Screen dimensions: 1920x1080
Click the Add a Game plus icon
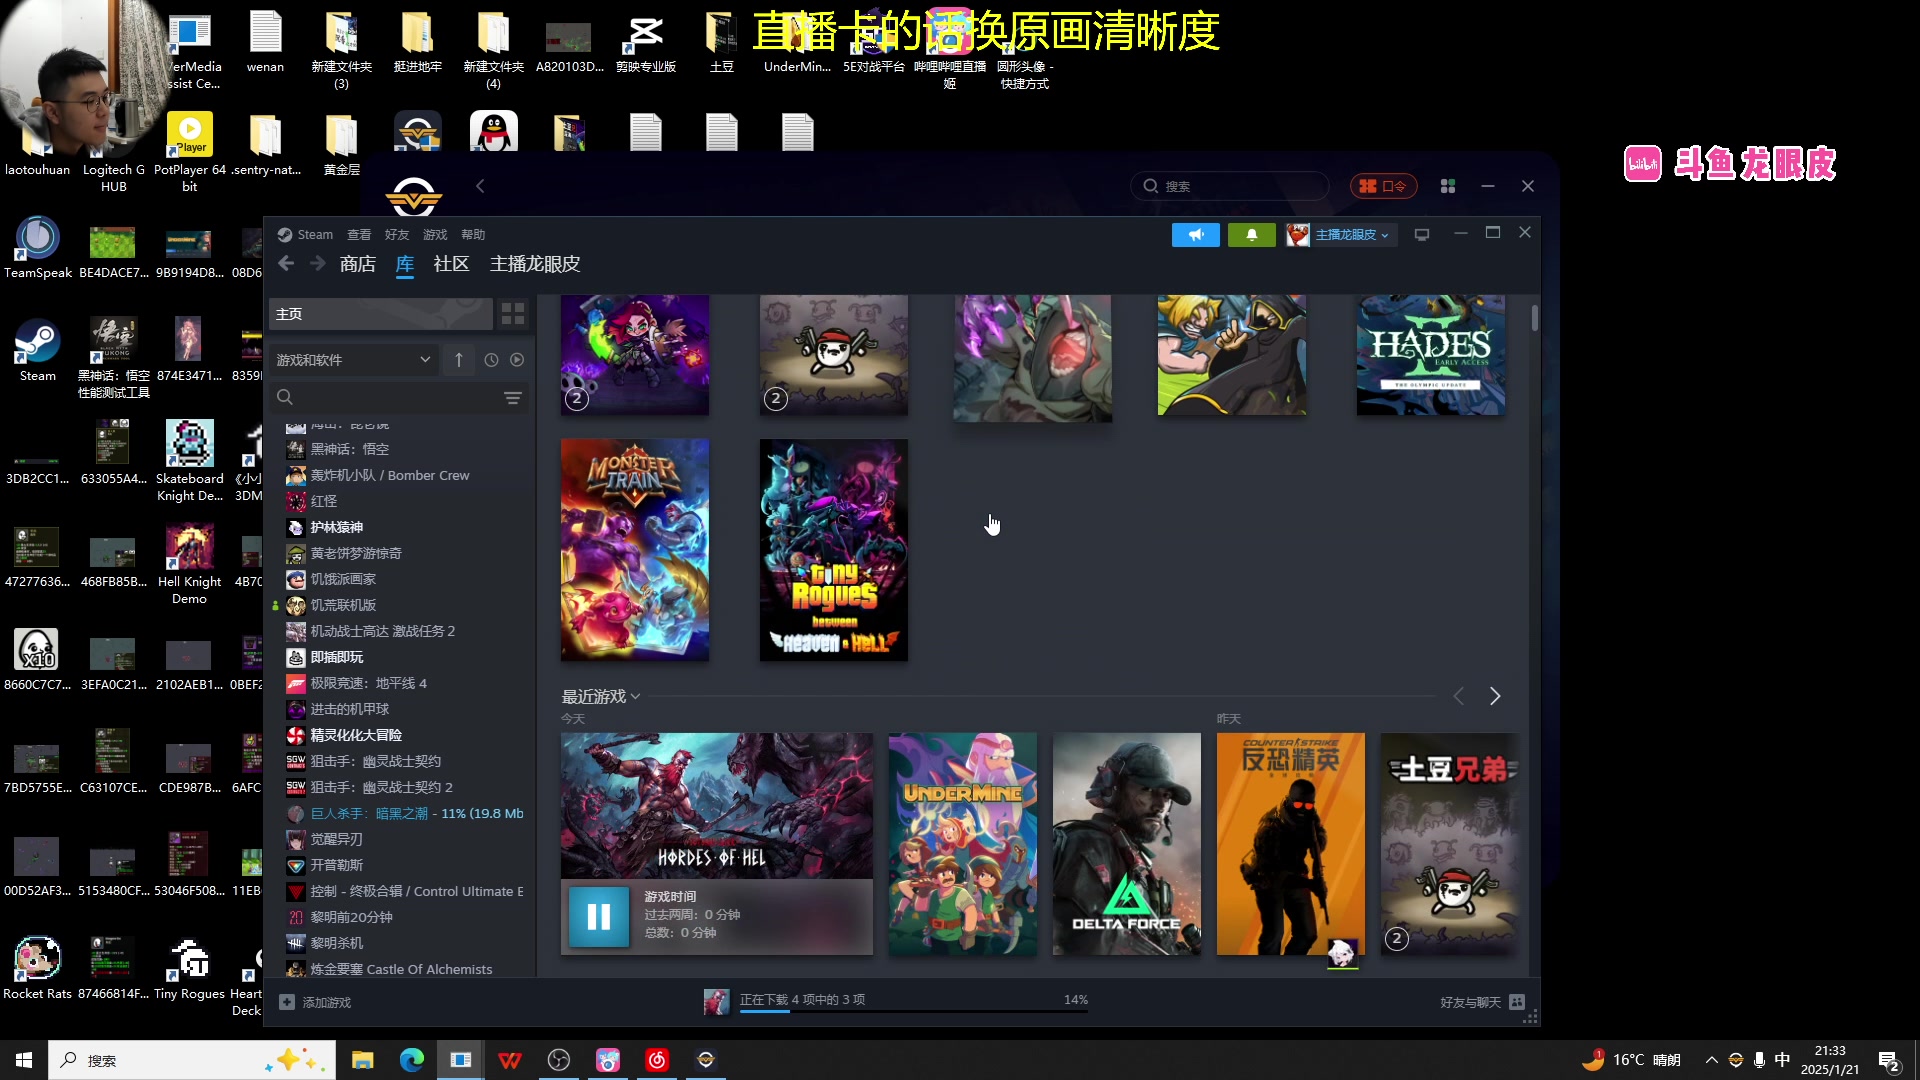click(x=287, y=1002)
